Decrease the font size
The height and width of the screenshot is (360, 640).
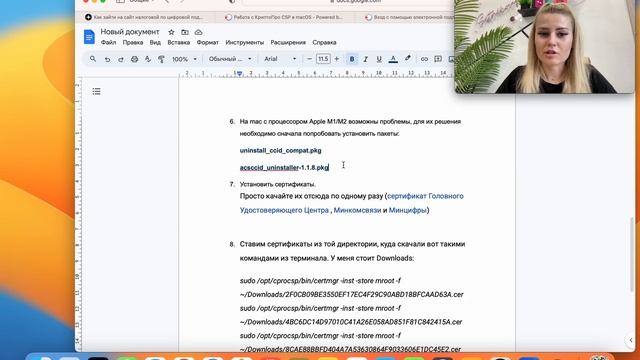pyautogui.click(x=309, y=59)
